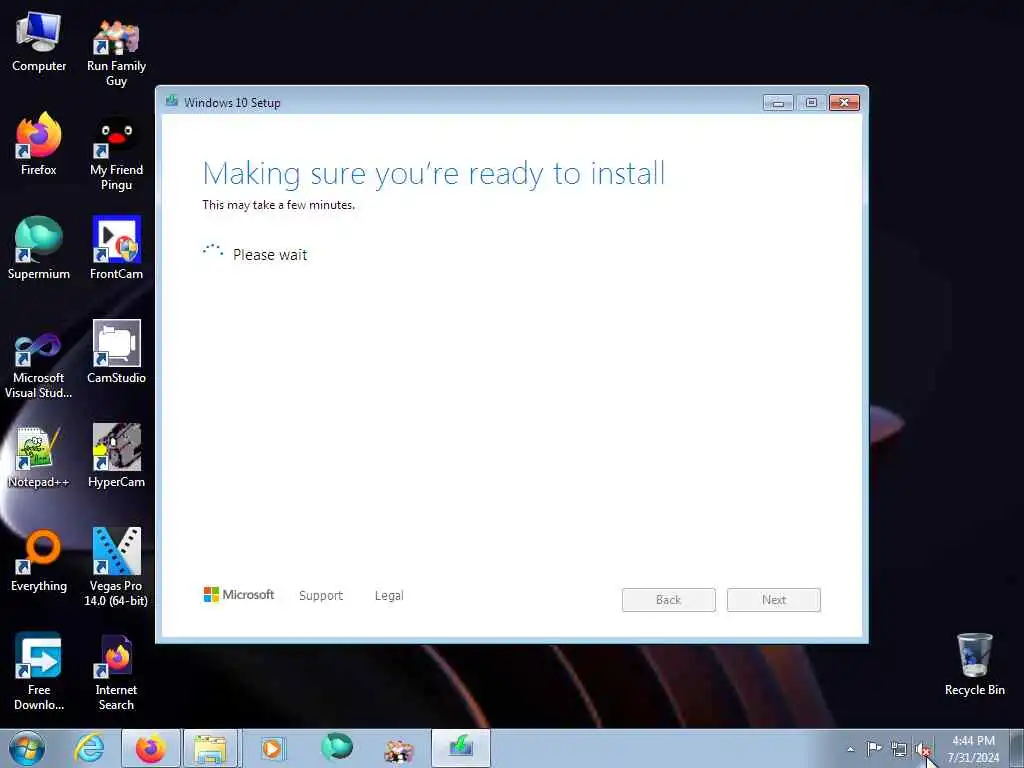Show hidden tray icons arrow
Image resolution: width=1024 pixels, height=768 pixels.
click(850, 749)
